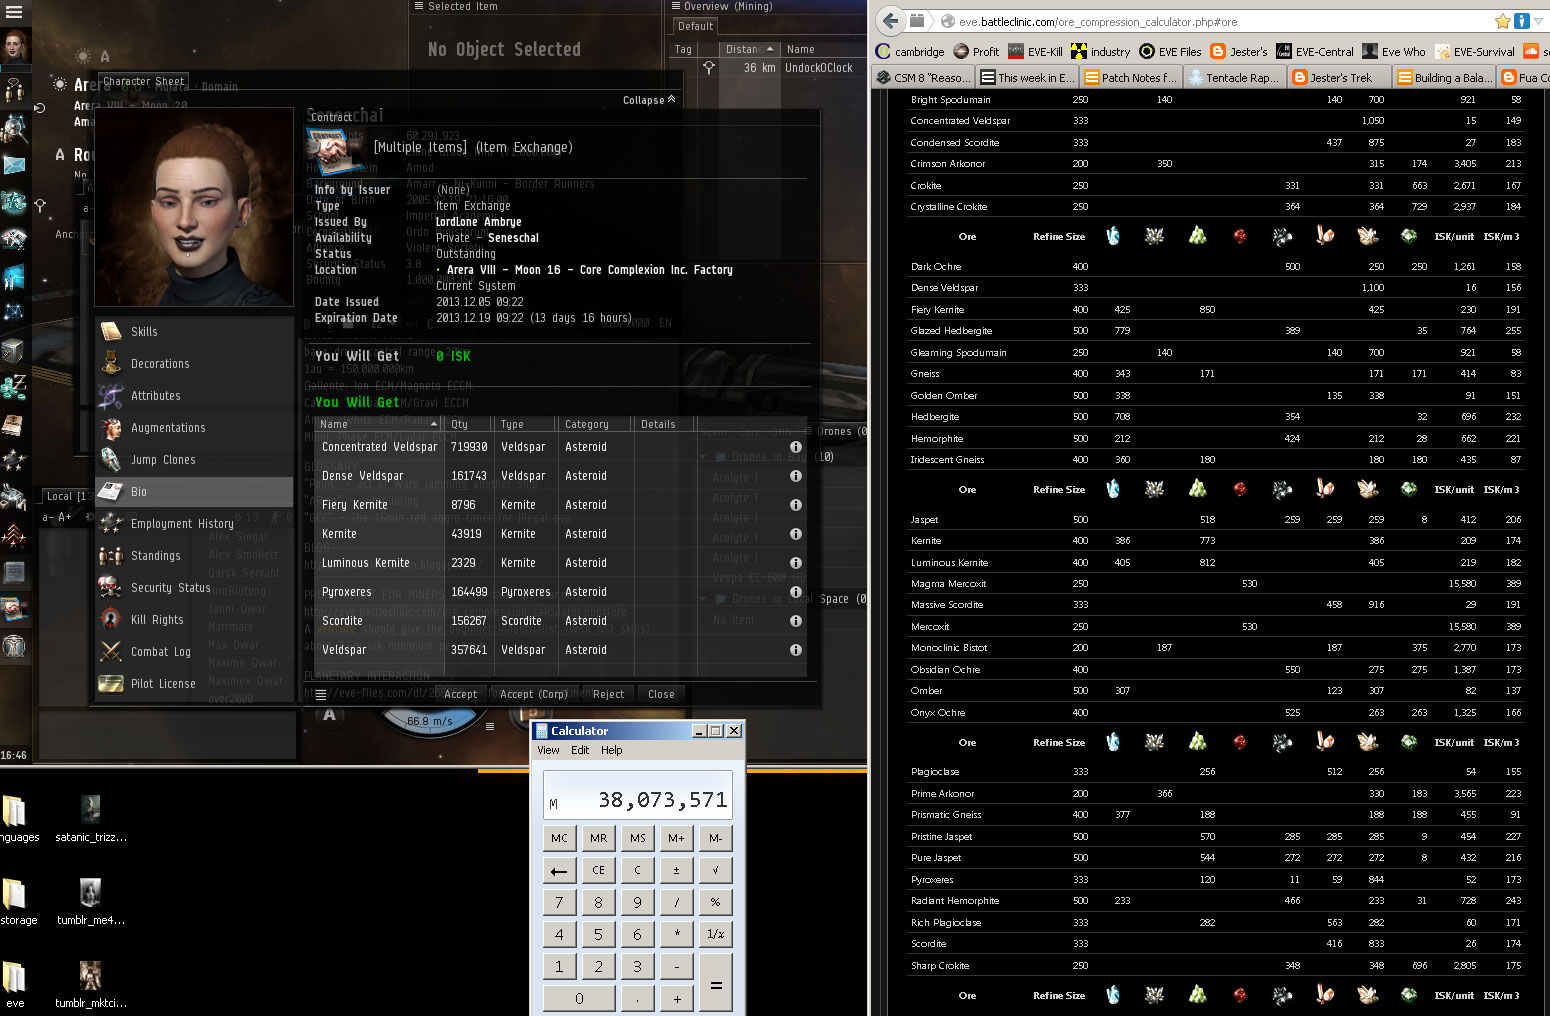Sort overview by Distance column
The width and height of the screenshot is (1550, 1016).
(750, 49)
